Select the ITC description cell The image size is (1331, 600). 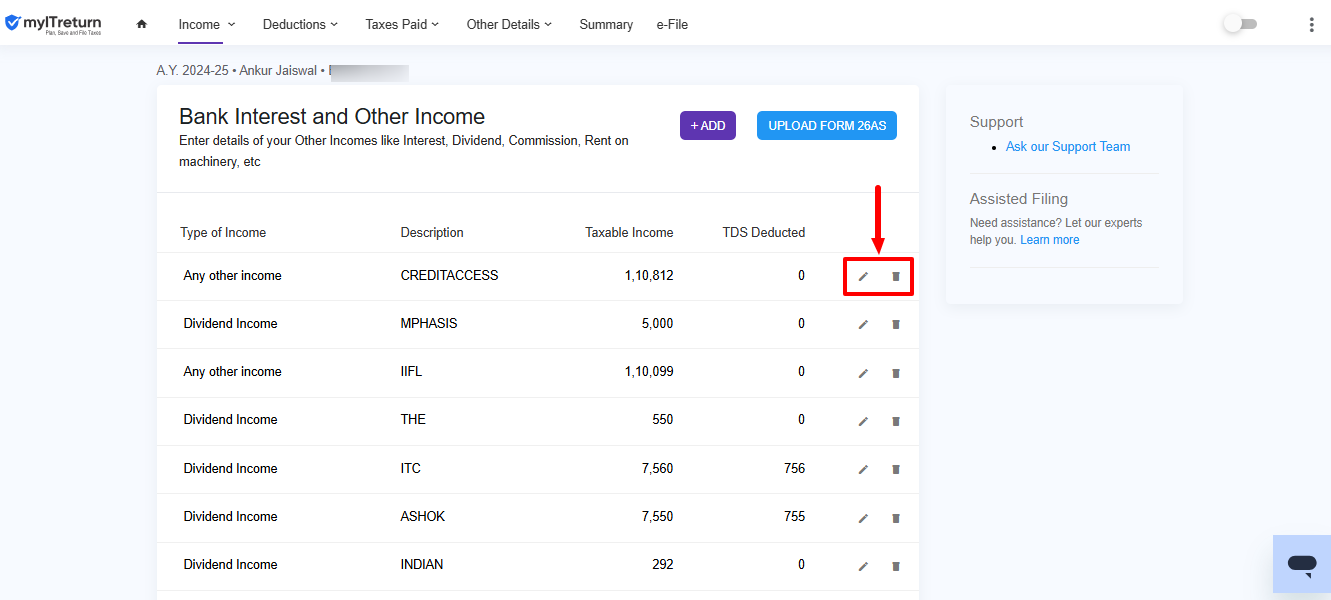coord(411,468)
